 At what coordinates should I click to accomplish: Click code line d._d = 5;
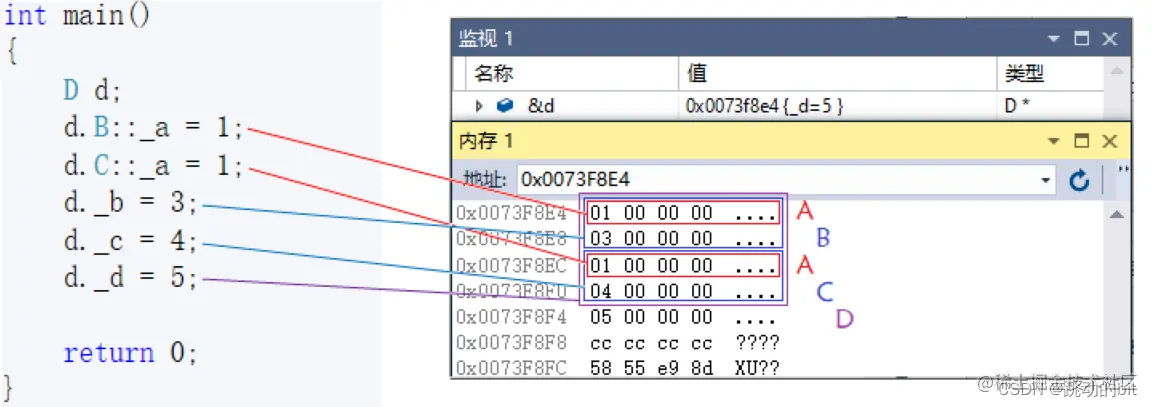pos(131,278)
